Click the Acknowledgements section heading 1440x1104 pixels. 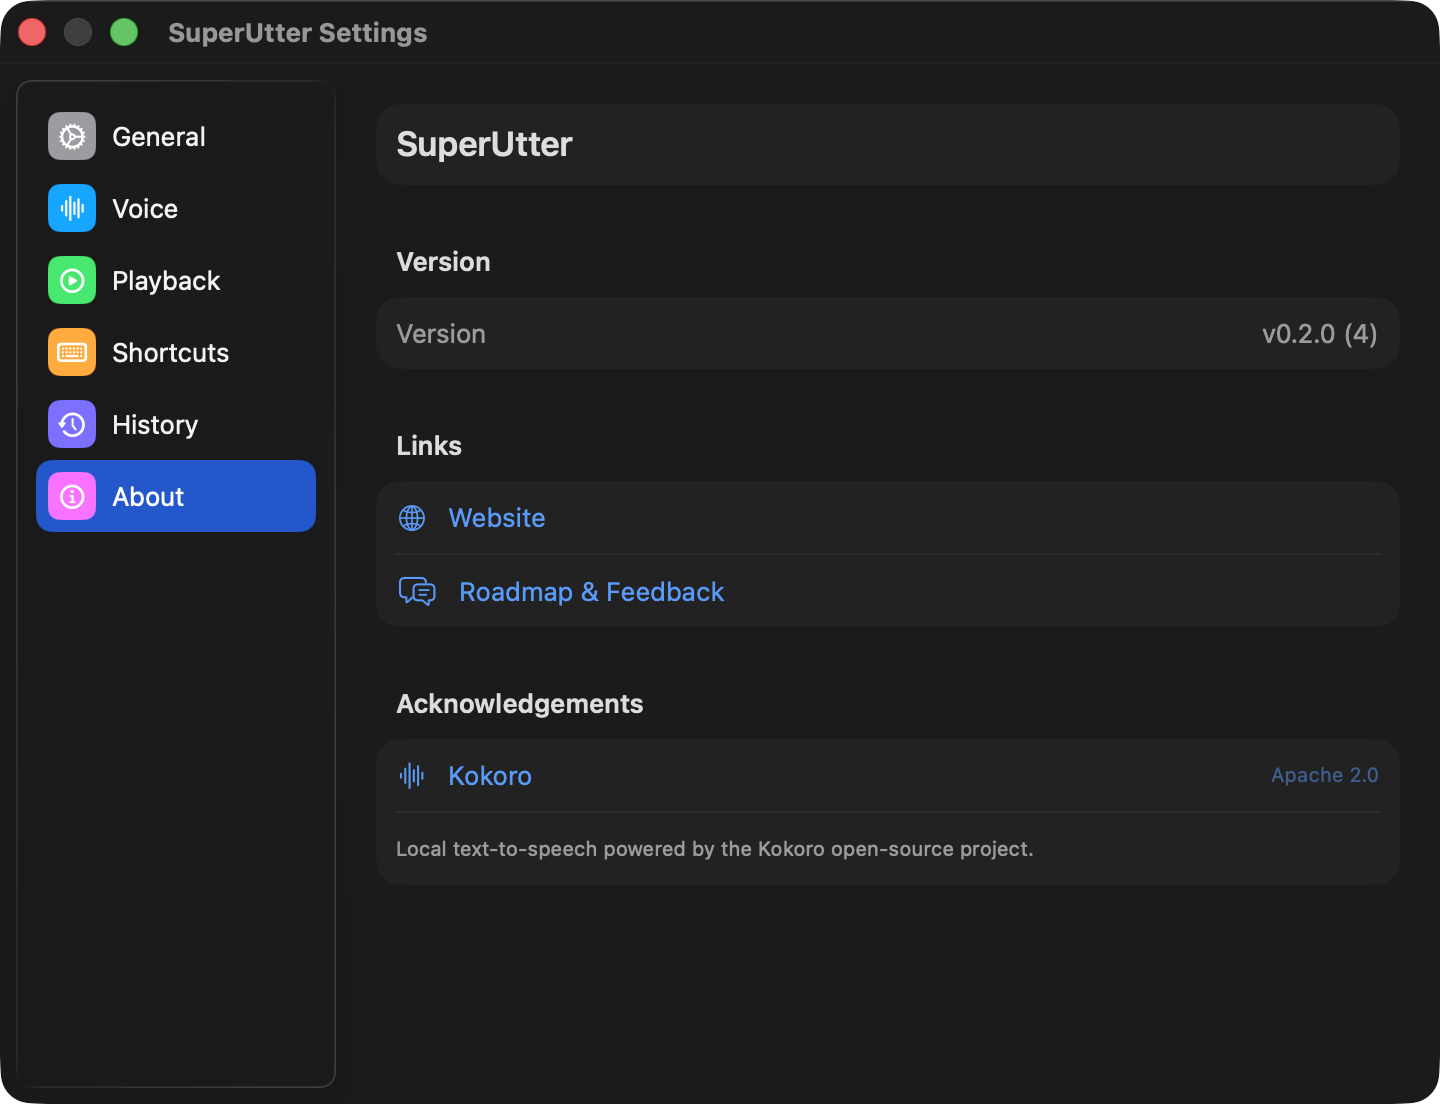point(520,704)
